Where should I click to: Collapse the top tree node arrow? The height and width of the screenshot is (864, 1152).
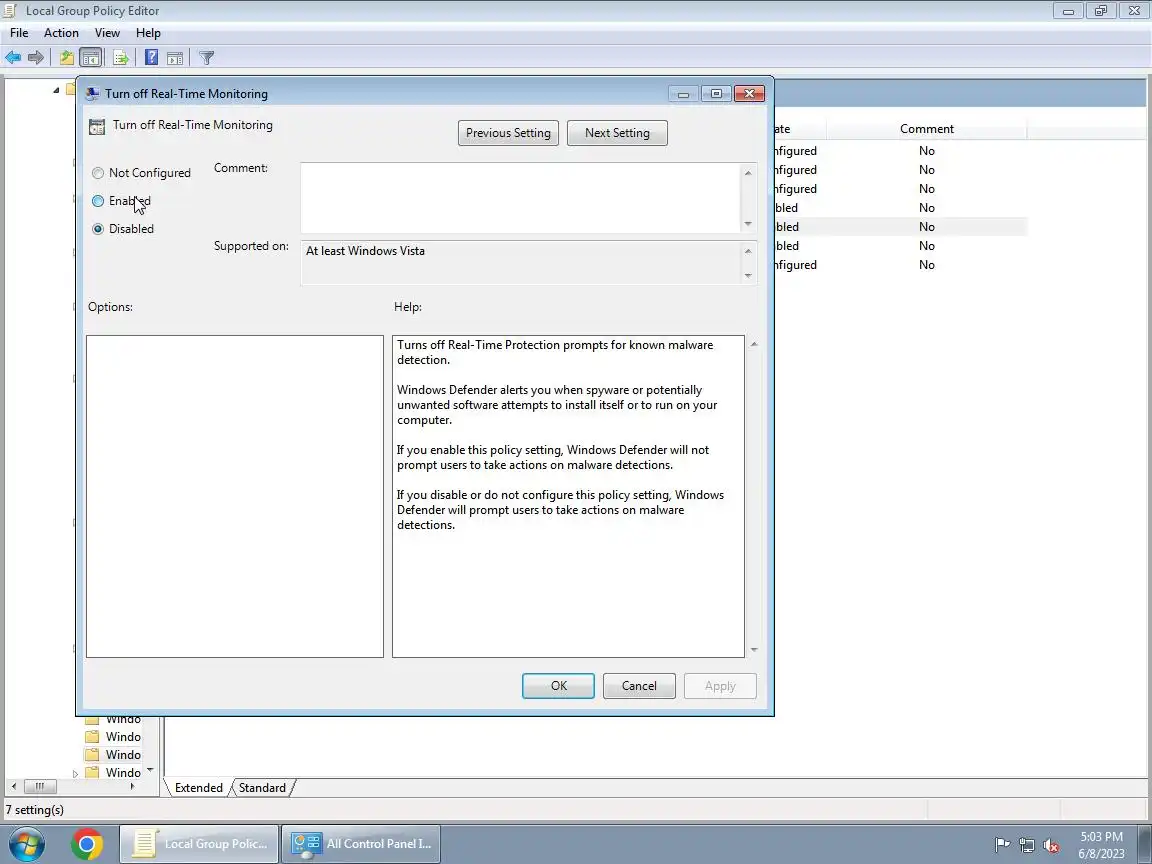pyautogui.click(x=56, y=90)
